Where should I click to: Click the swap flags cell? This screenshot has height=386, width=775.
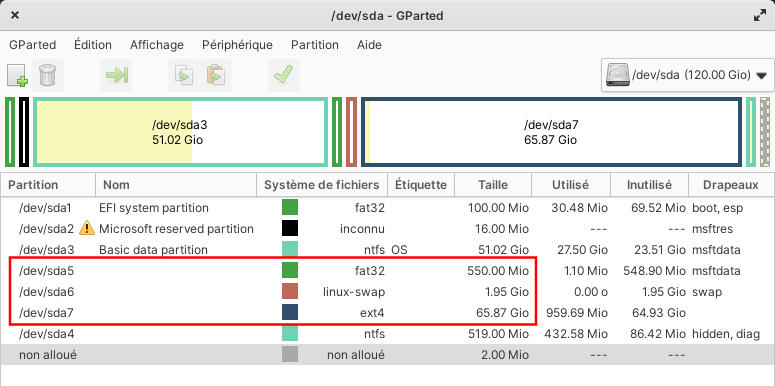point(707,292)
